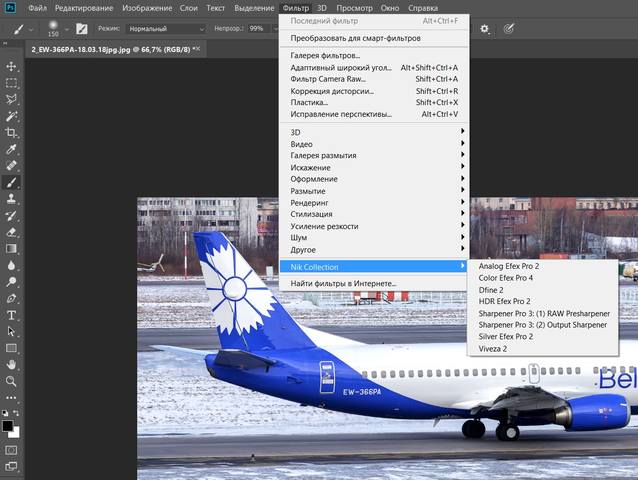Select the Crop tool
Image resolution: width=638 pixels, height=480 pixels.
11,133
